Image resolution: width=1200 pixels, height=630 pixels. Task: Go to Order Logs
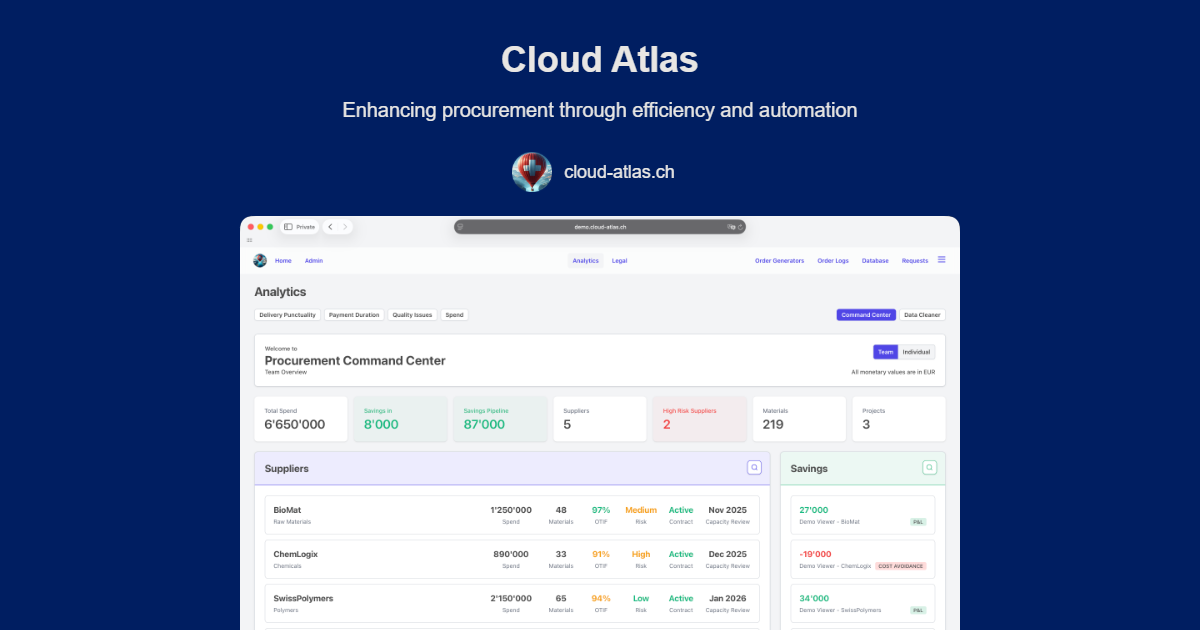833,261
